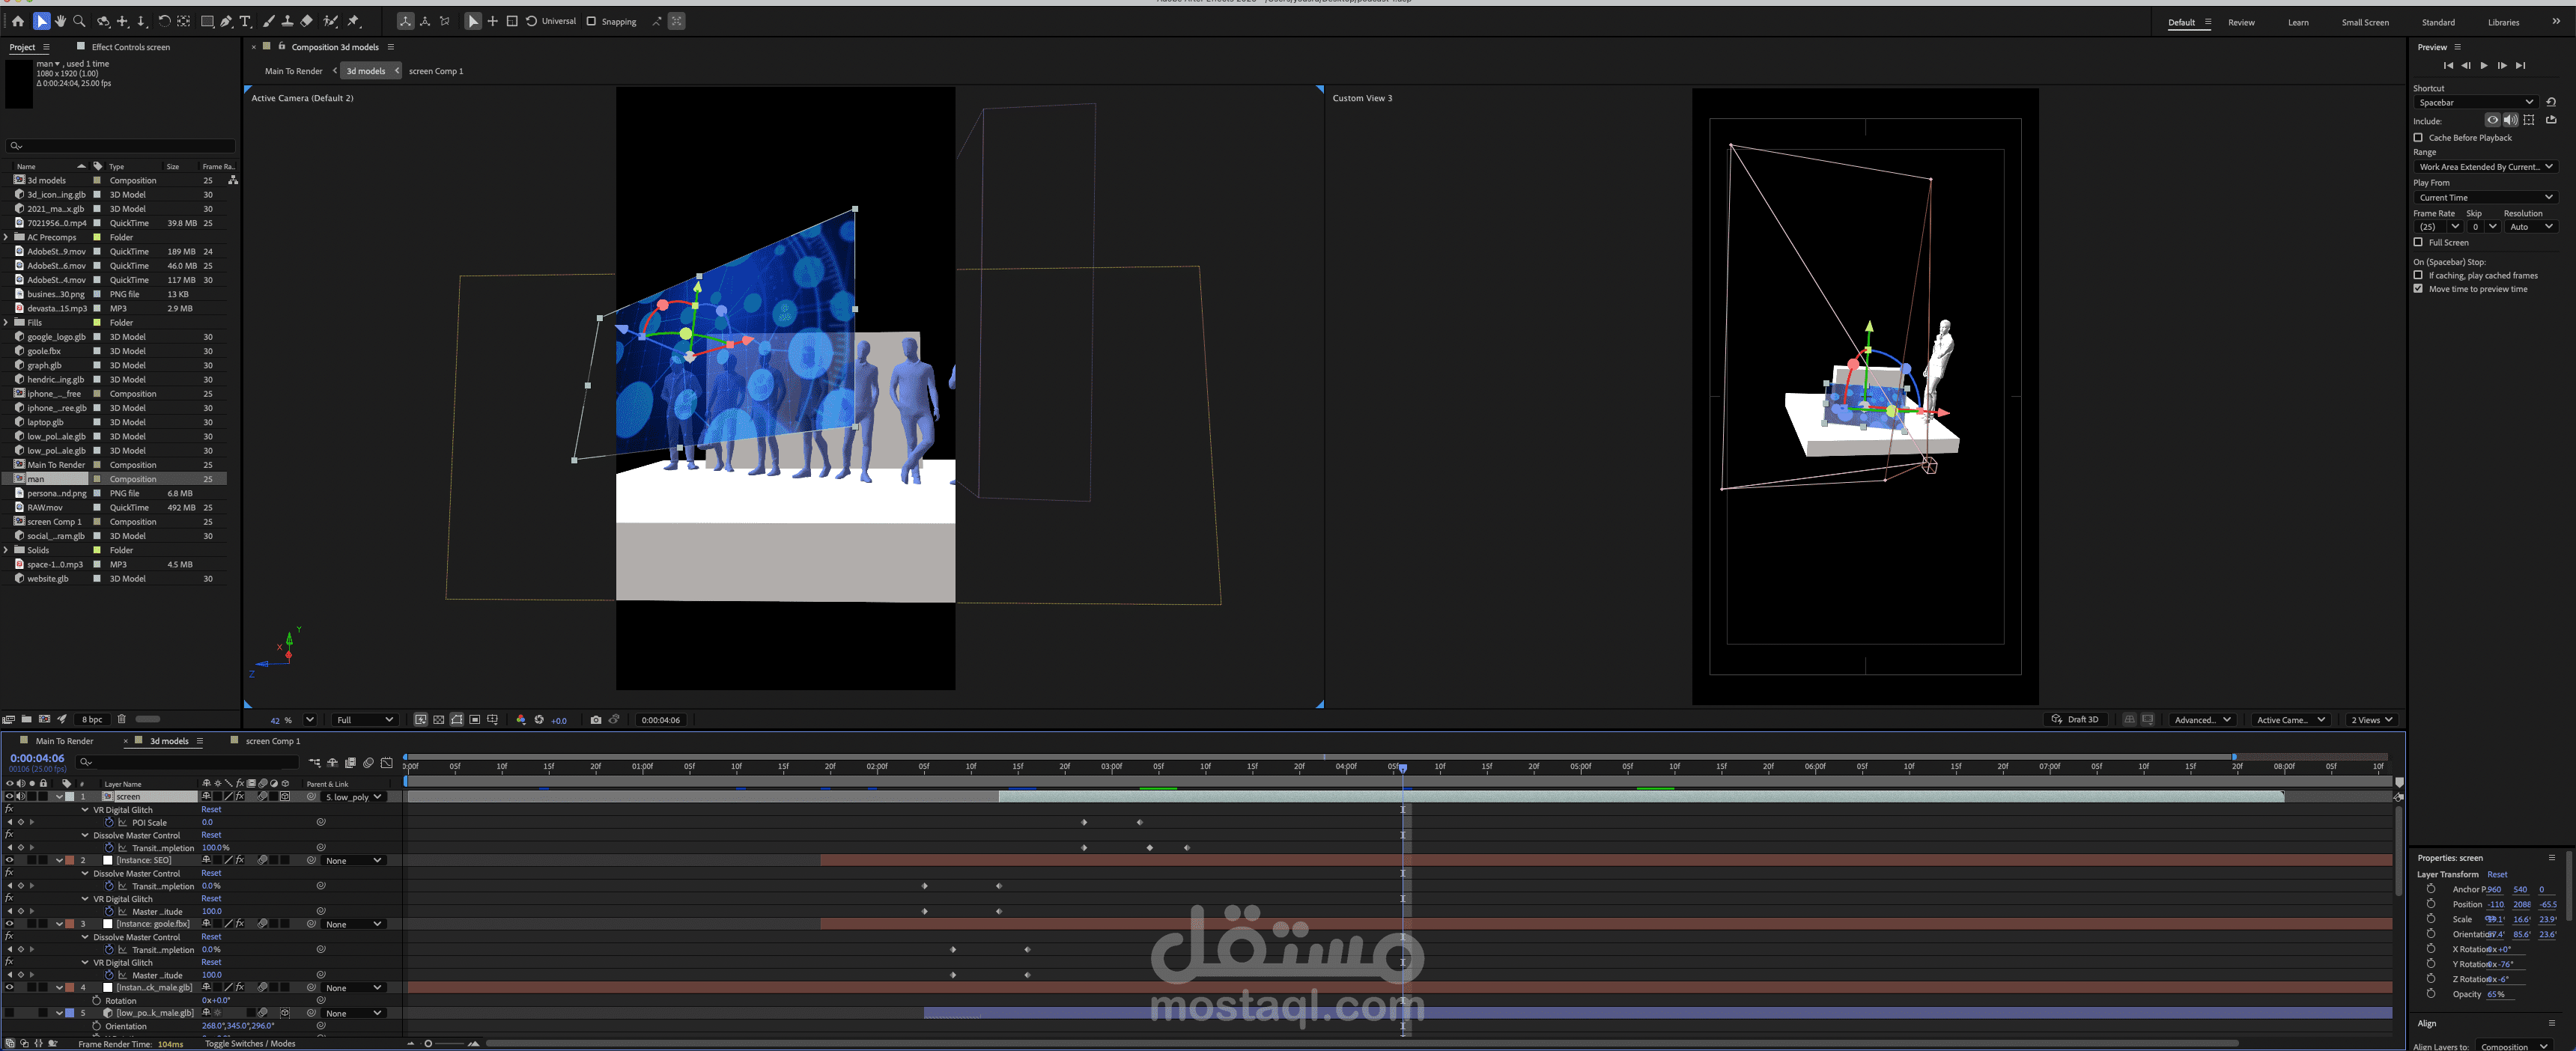
Task: Select the Horizontal Type tool
Action: 246,21
